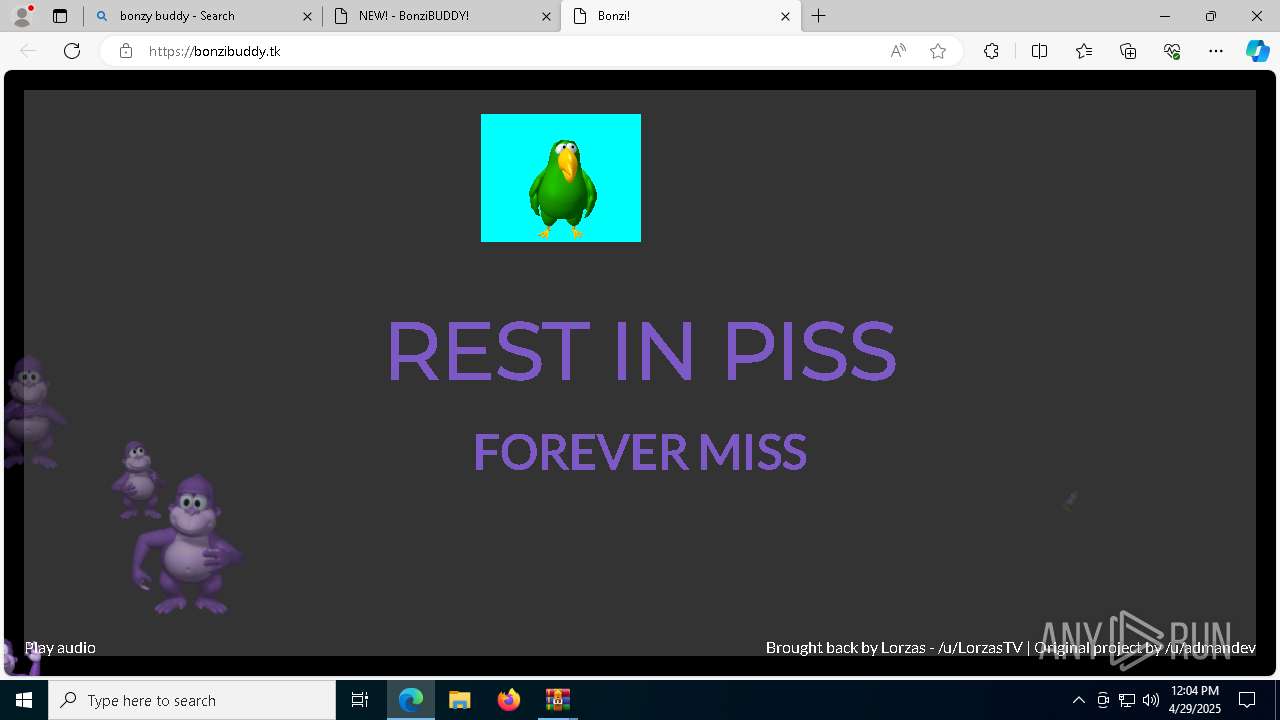Click the FOREVER MISS text
The width and height of the screenshot is (1280, 720).
click(640, 452)
